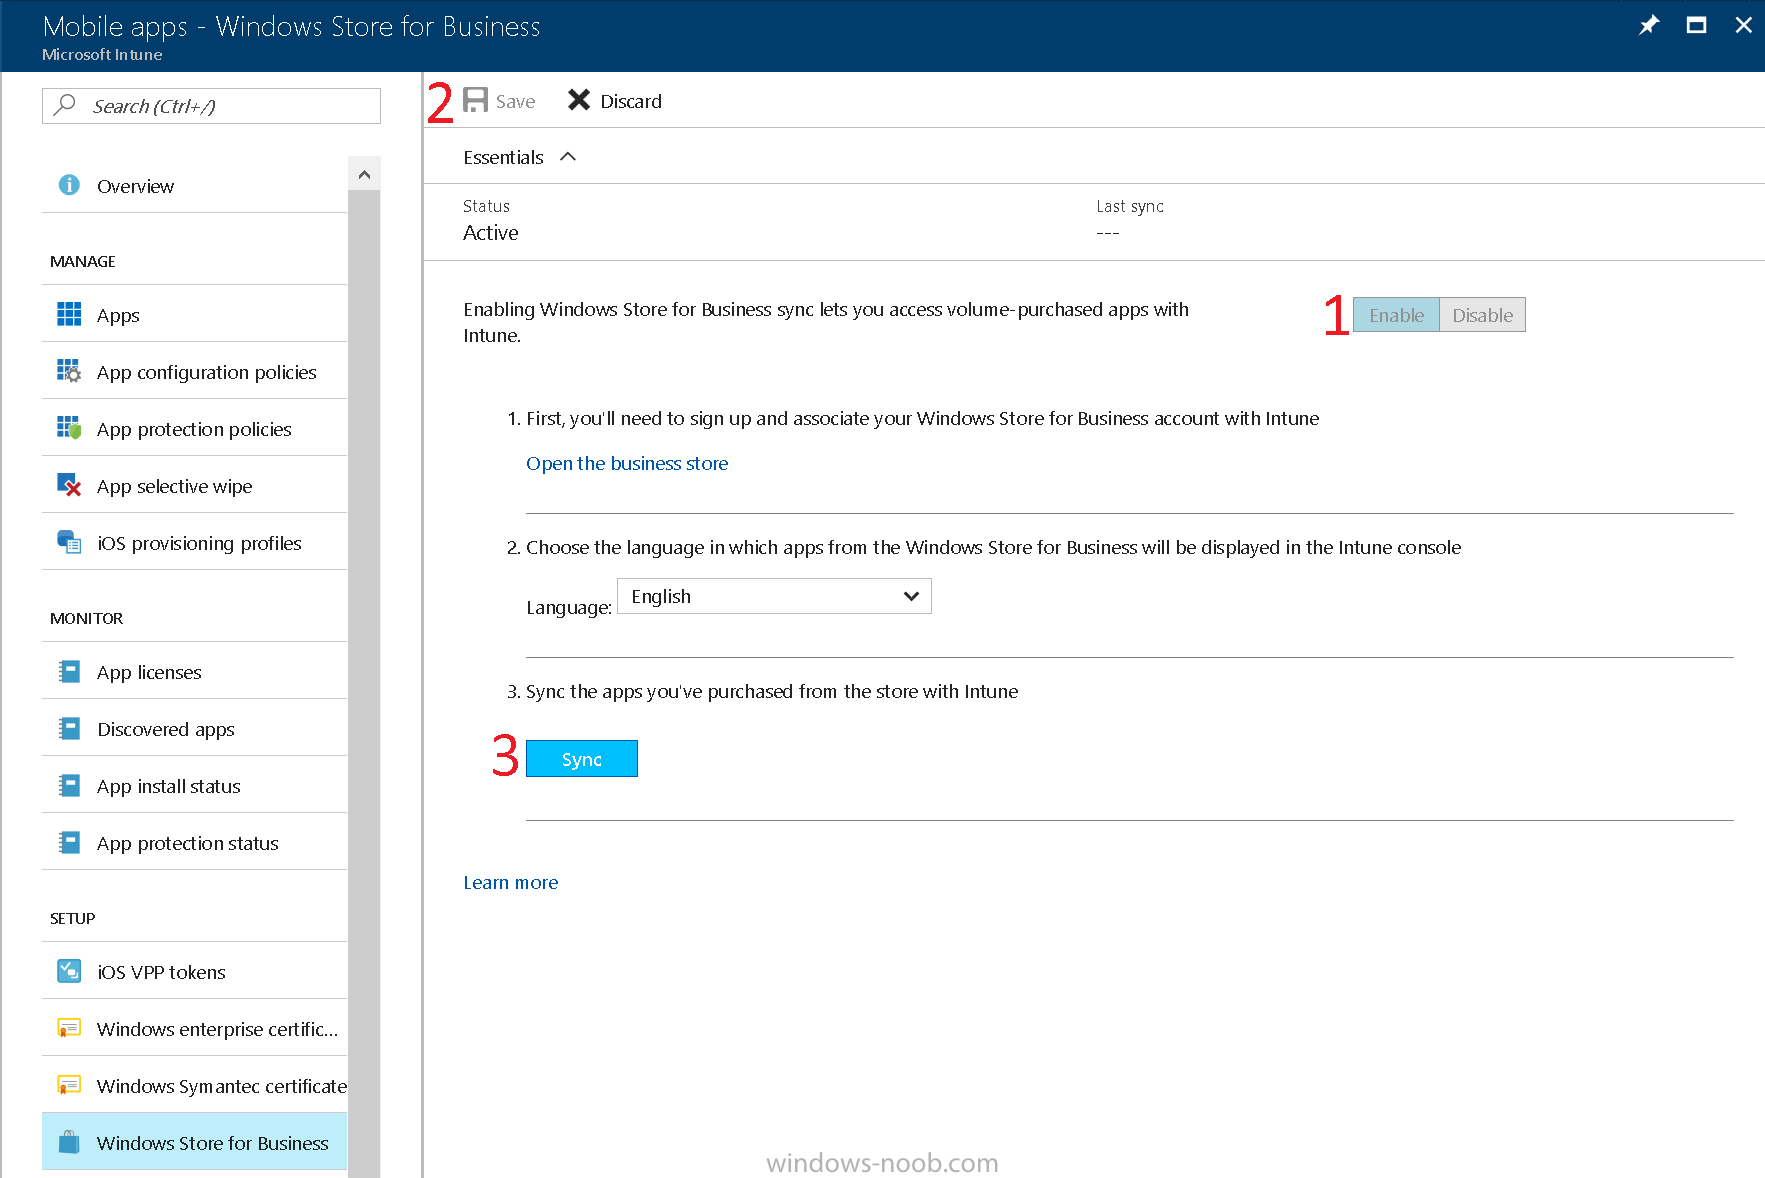The height and width of the screenshot is (1178, 1765).
Task: View App protection status
Action: (x=195, y=842)
